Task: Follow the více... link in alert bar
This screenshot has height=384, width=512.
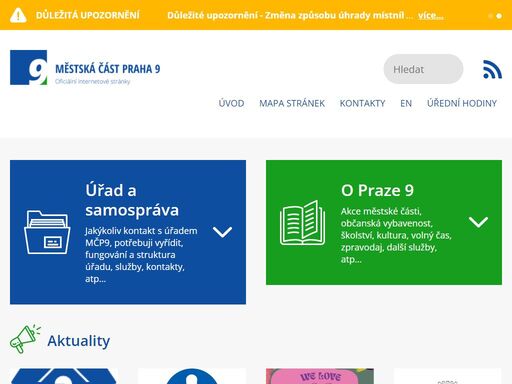Action: point(431,15)
